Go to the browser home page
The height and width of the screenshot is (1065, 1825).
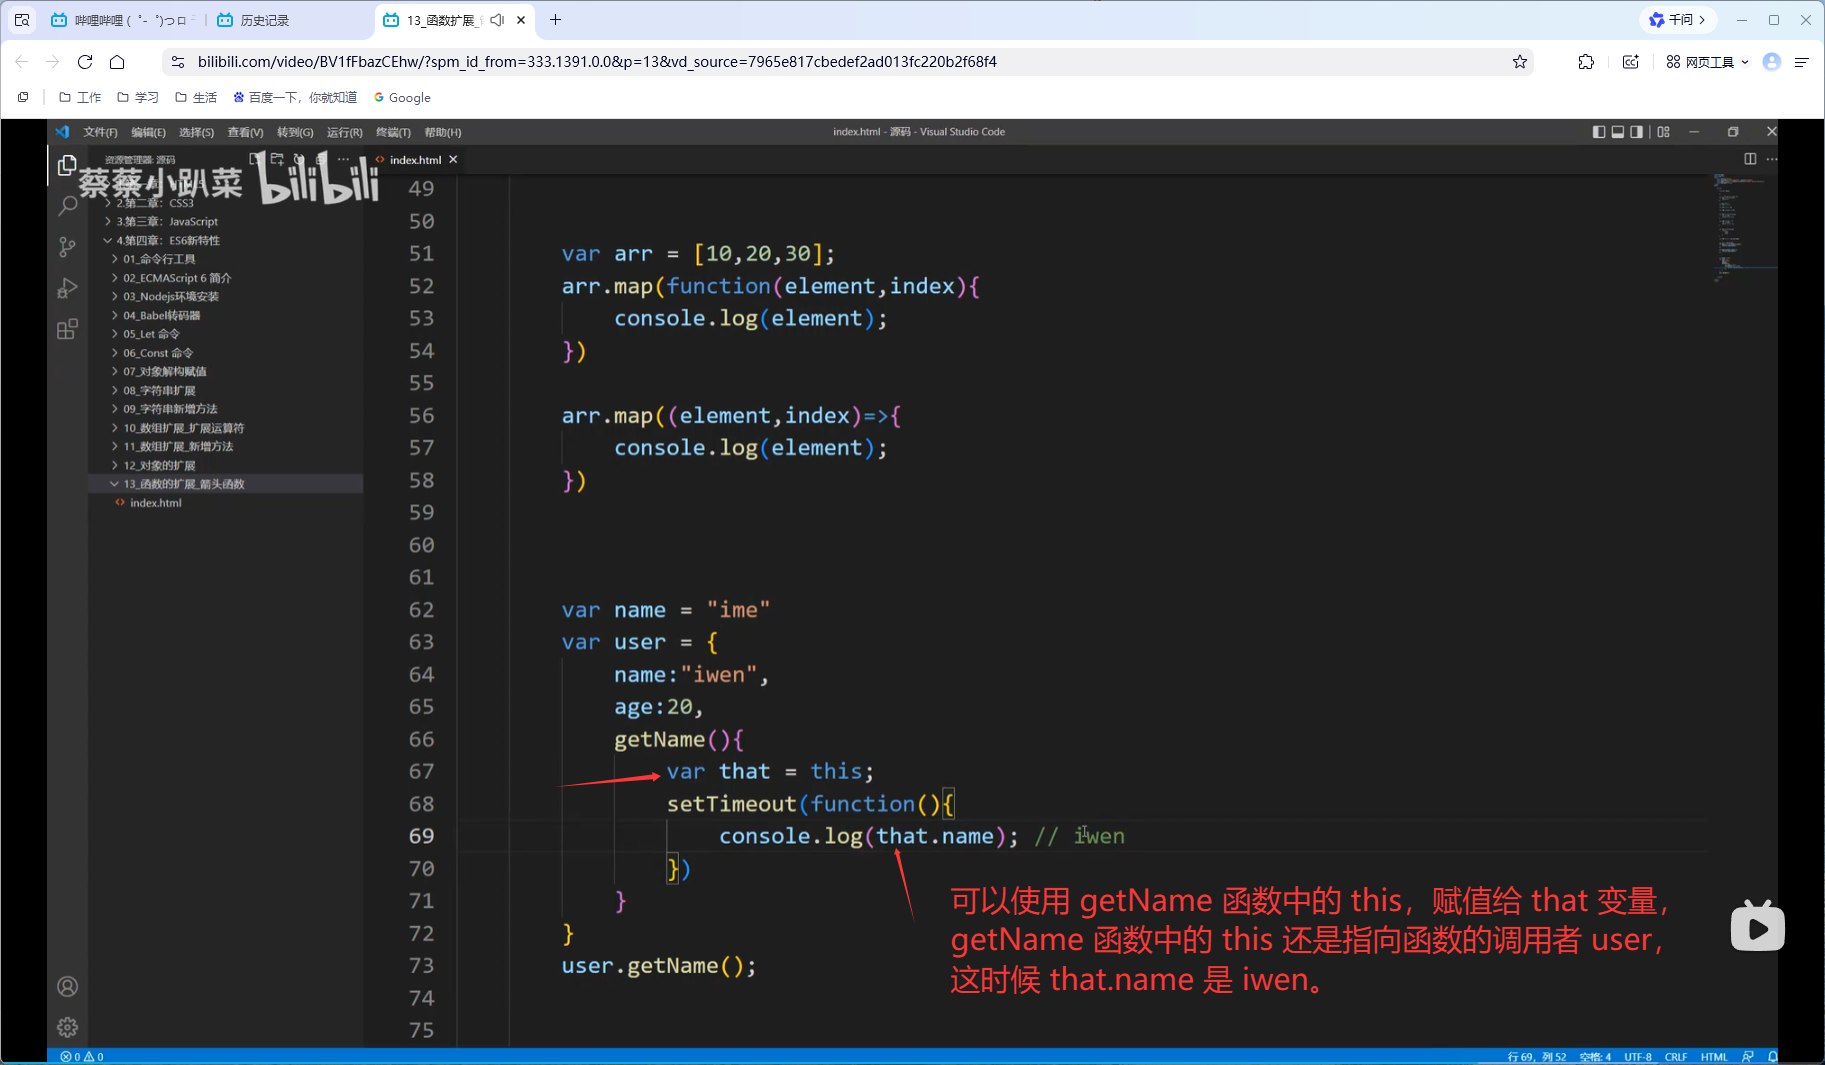click(x=117, y=62)
